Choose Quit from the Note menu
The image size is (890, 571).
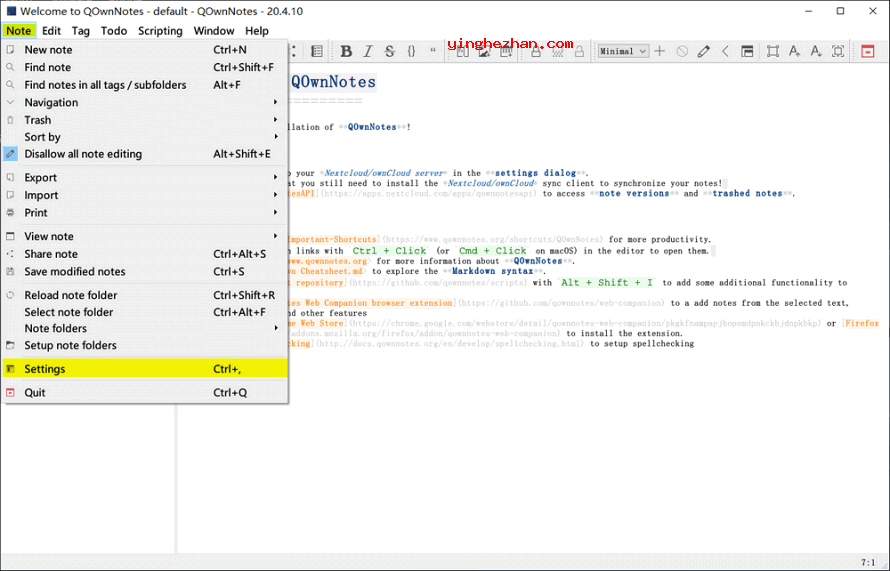click(x=145, y=392)
